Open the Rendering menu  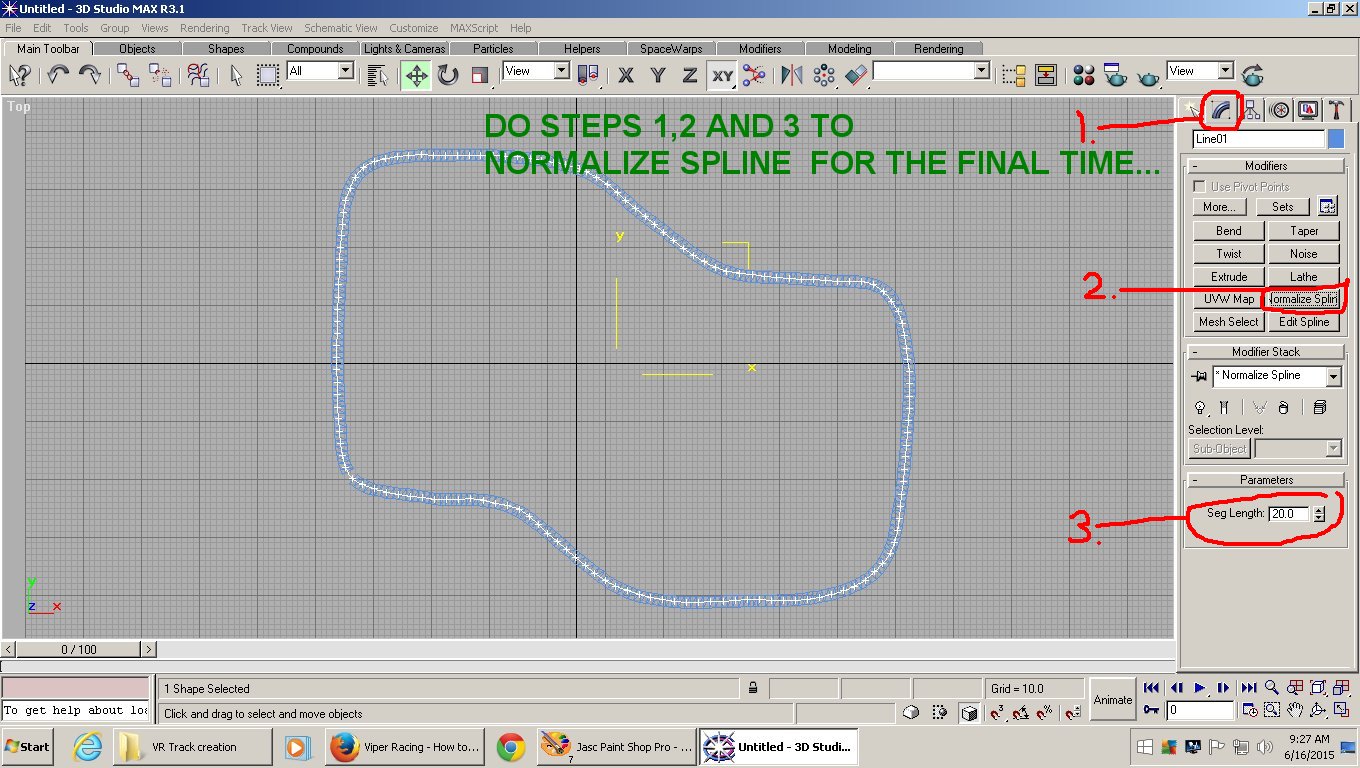click(205, 28)
